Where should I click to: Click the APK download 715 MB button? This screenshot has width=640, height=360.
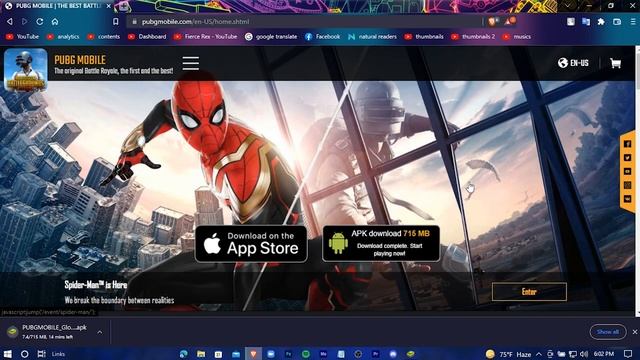click(x=381, y=243)
